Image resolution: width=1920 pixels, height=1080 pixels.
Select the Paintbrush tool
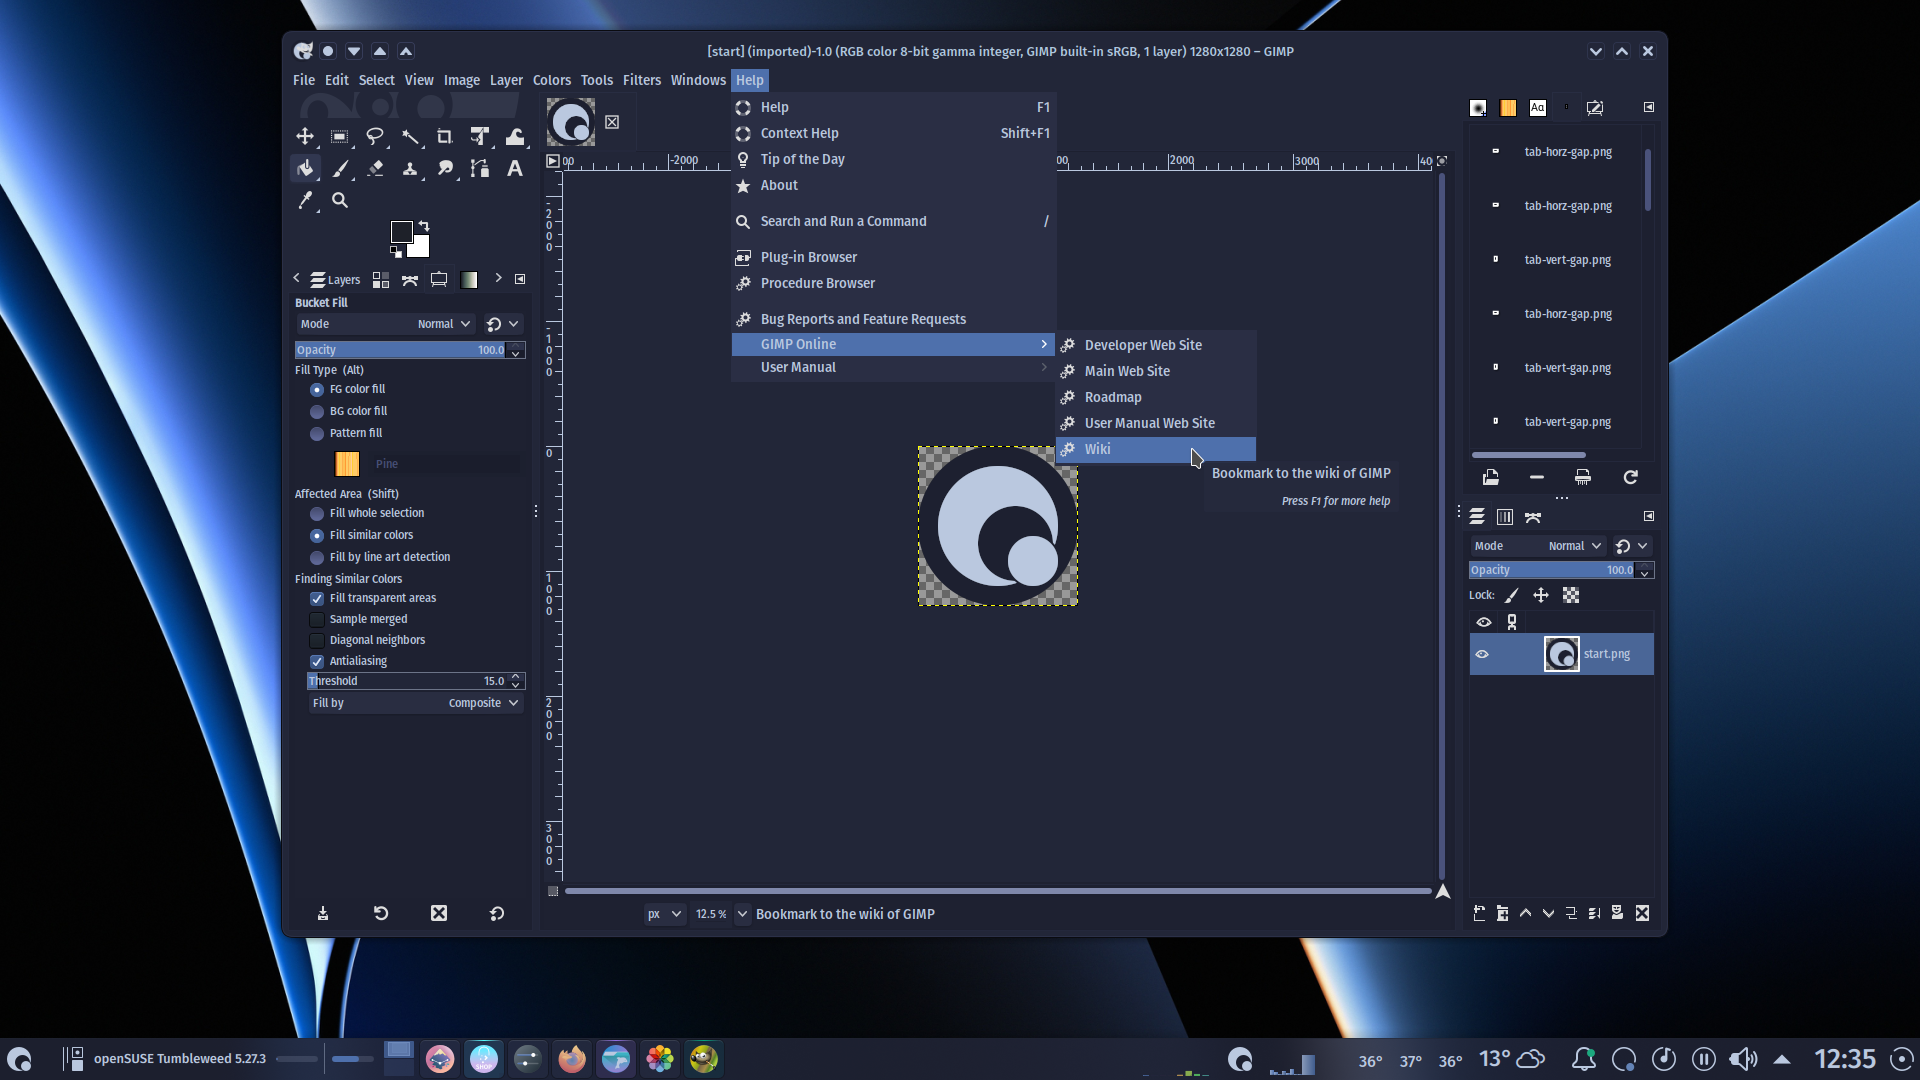340,169
